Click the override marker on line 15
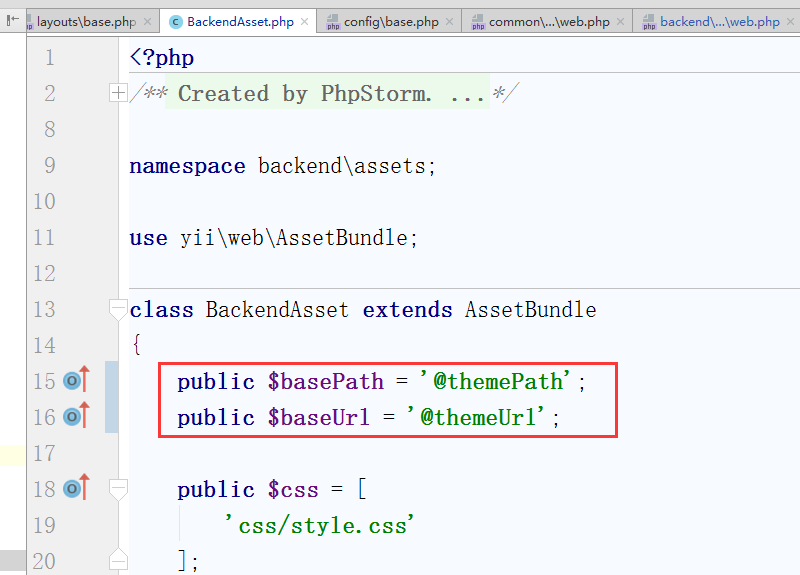This screenshot has width=800, height=575. [x=77, y=380]
